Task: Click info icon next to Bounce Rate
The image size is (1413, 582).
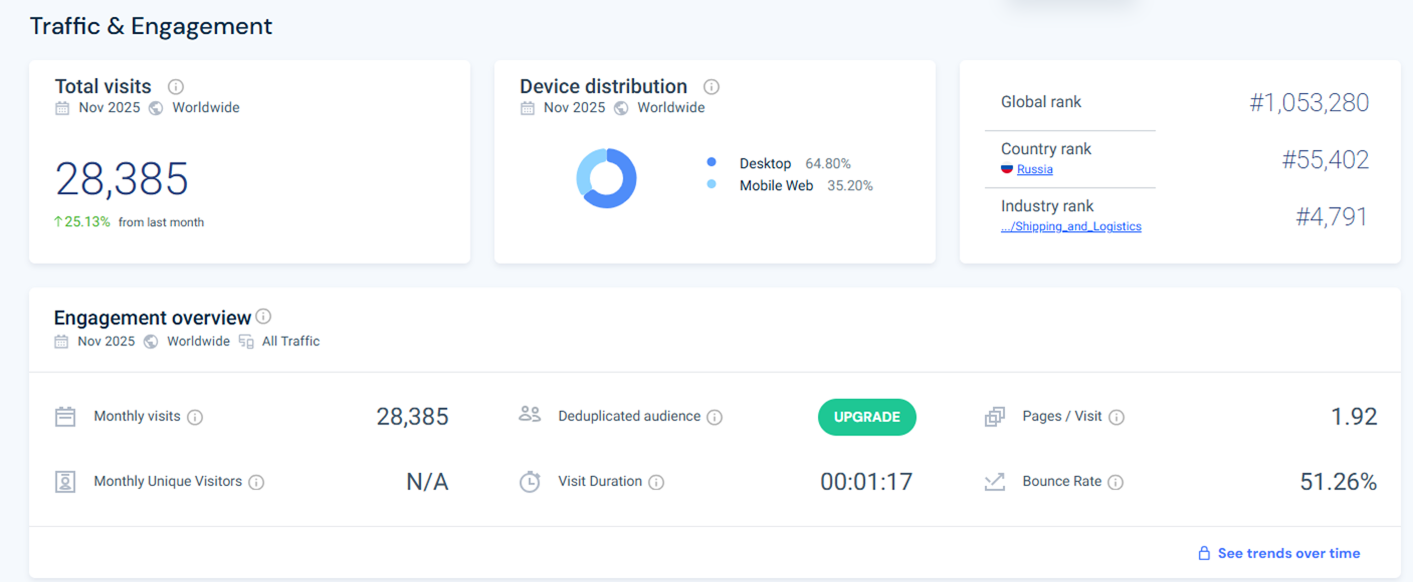Action: coord(1115,482)
